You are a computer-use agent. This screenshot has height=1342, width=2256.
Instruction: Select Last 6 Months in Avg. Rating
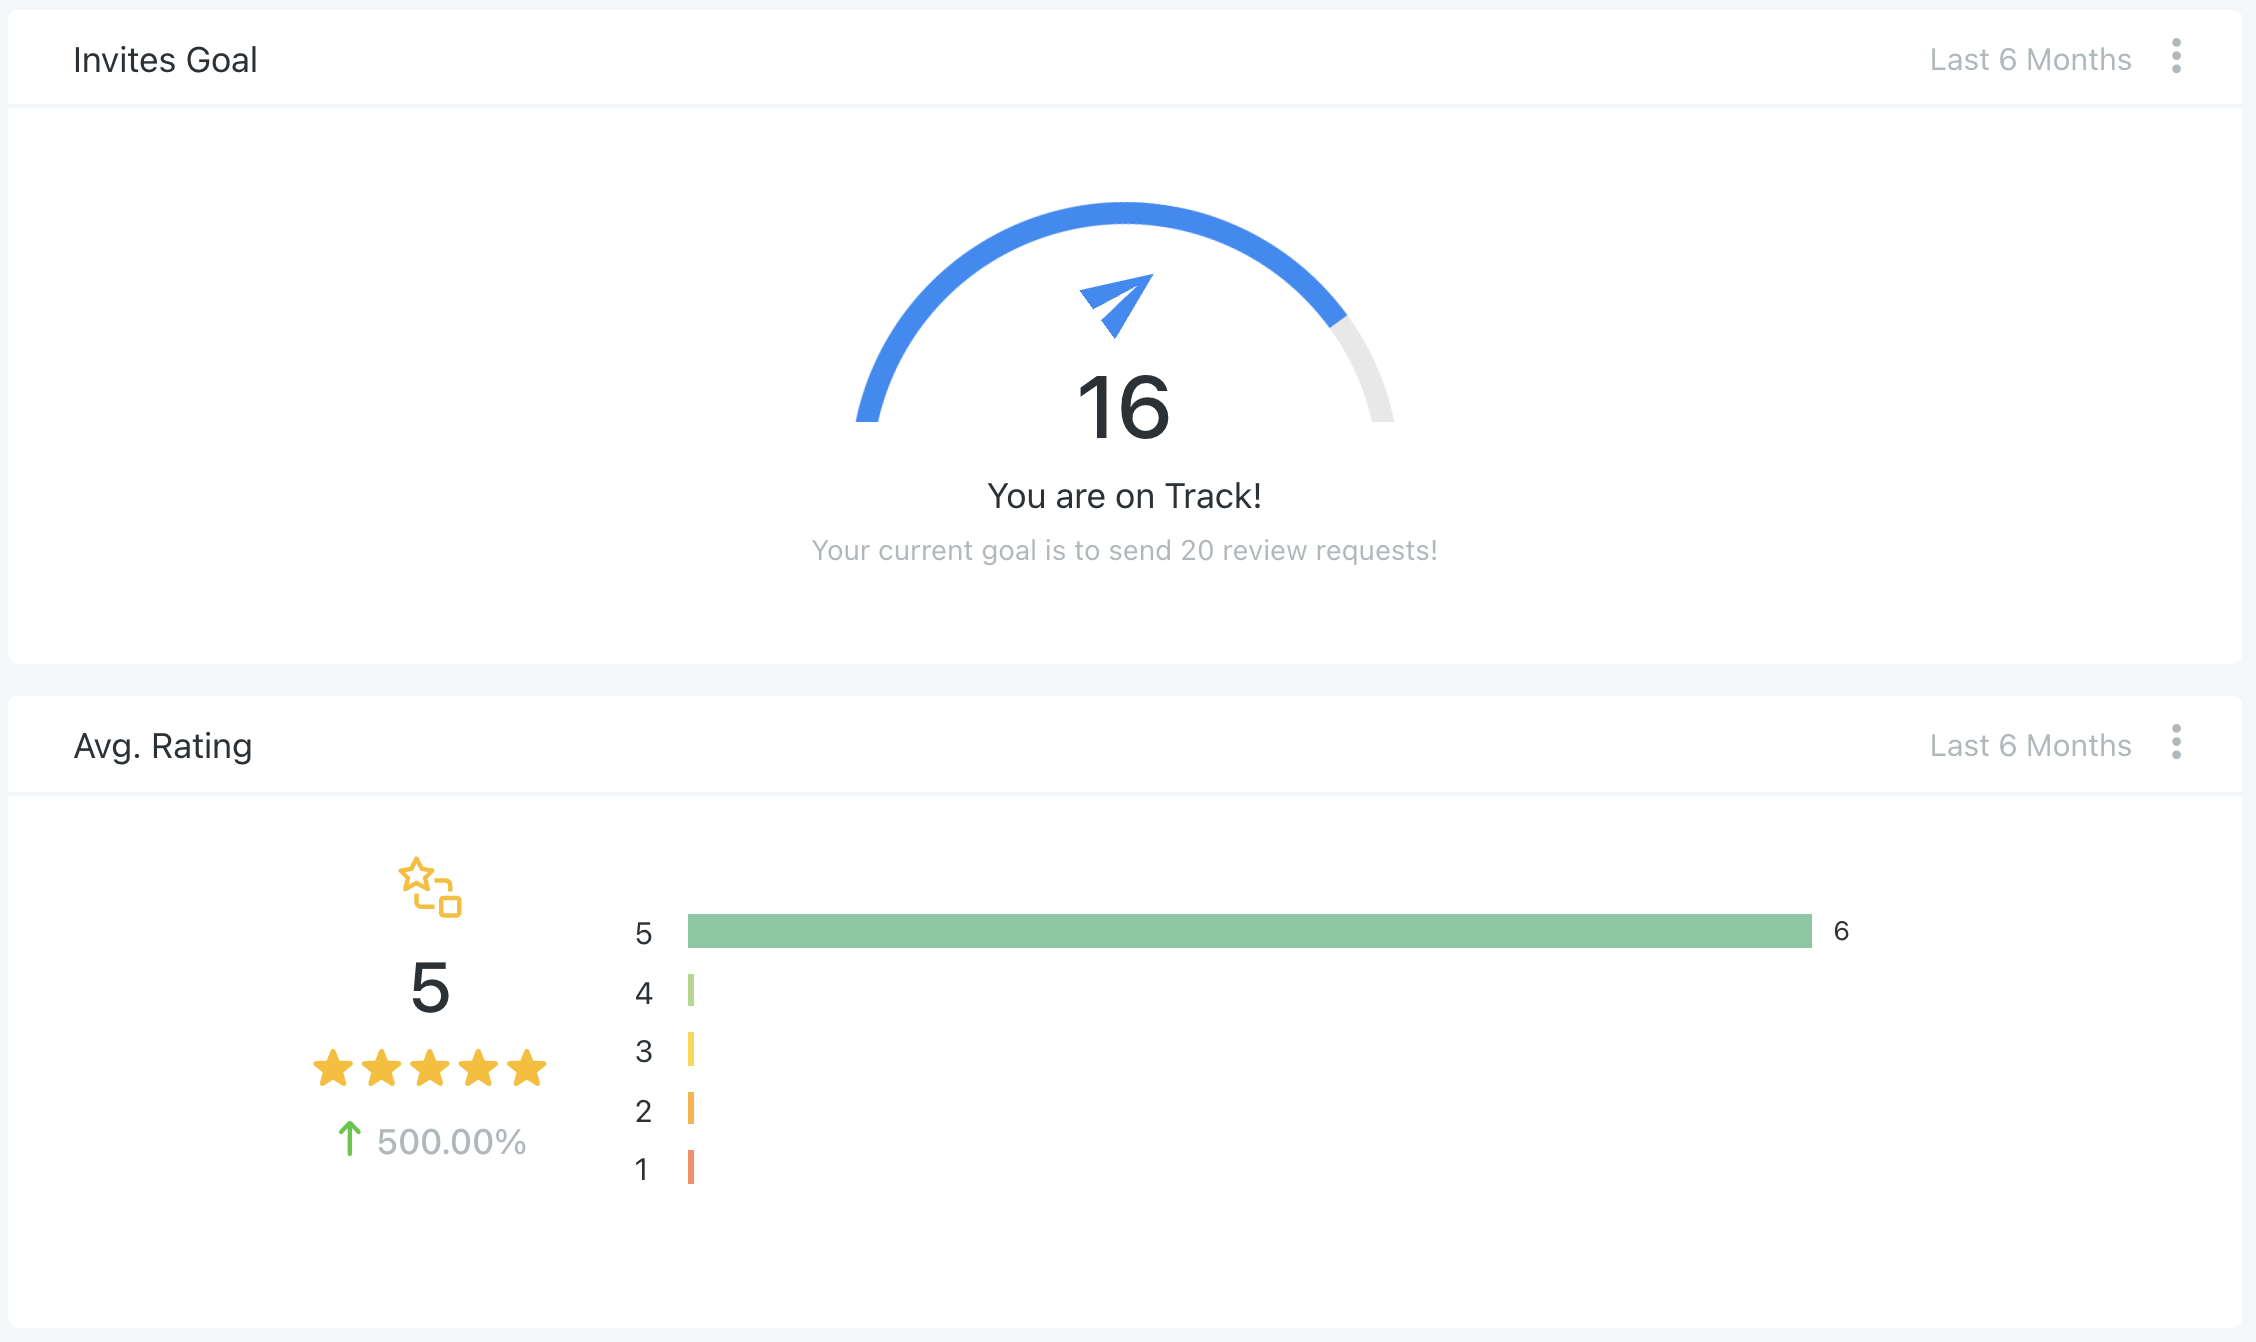tap(2030, 746)
